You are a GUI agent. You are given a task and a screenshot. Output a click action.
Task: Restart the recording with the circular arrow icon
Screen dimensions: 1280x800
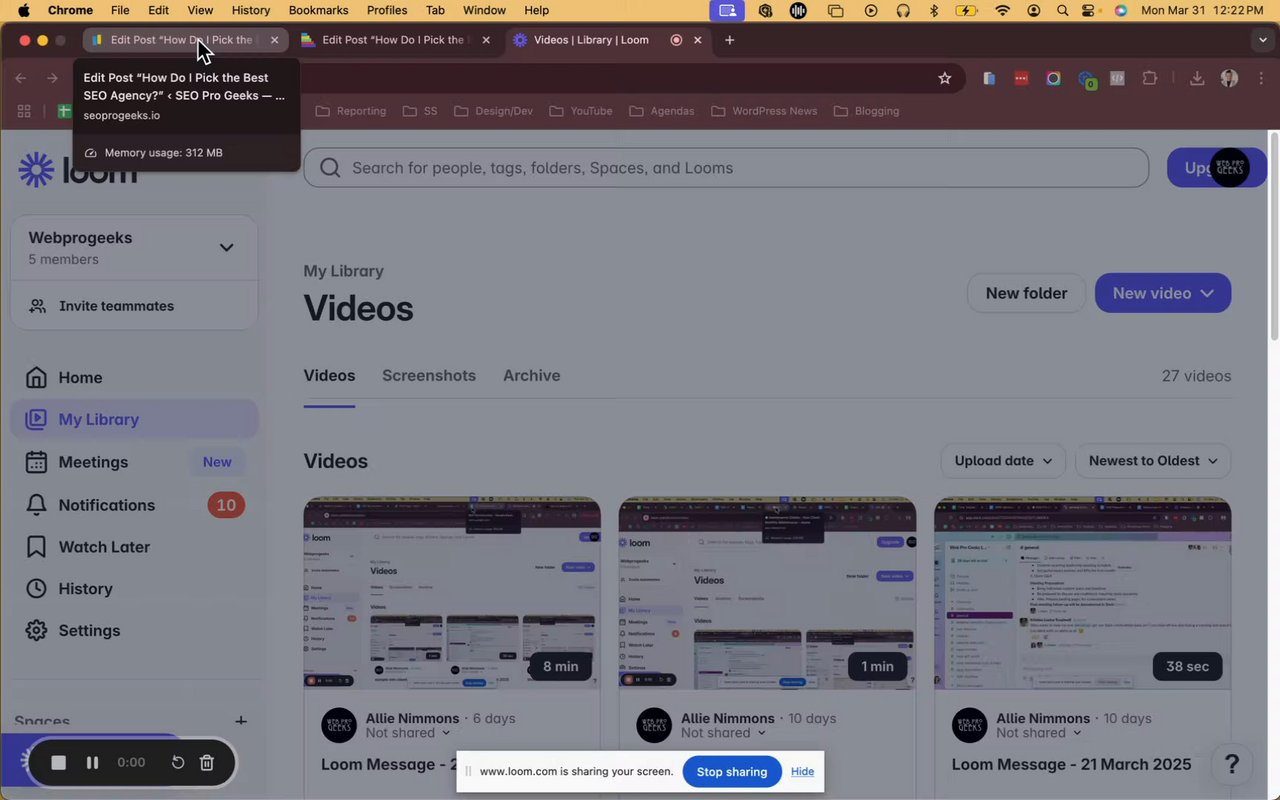click(x=177, y=763)
